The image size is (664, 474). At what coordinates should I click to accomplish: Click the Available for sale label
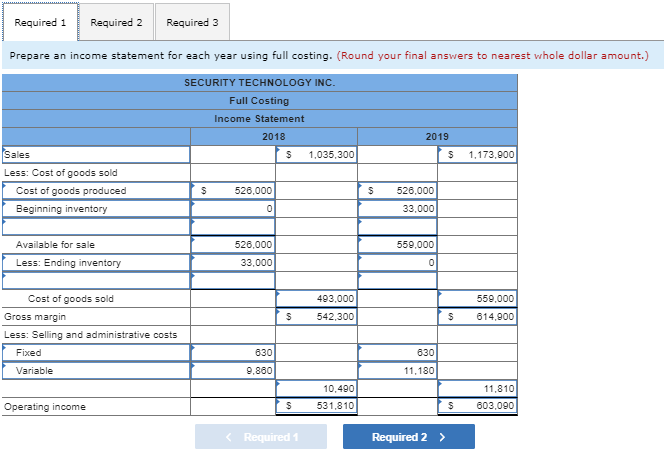pyautogui.click(x=55, y=245)
